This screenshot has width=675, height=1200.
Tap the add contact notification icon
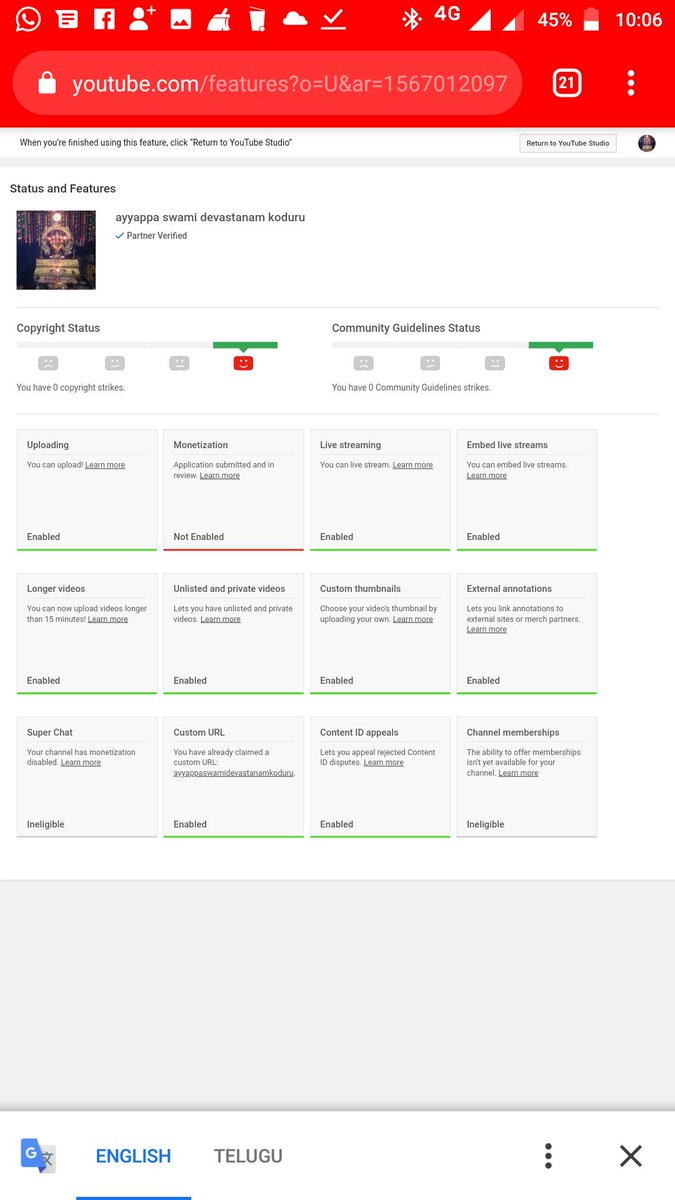click(143, 19)
